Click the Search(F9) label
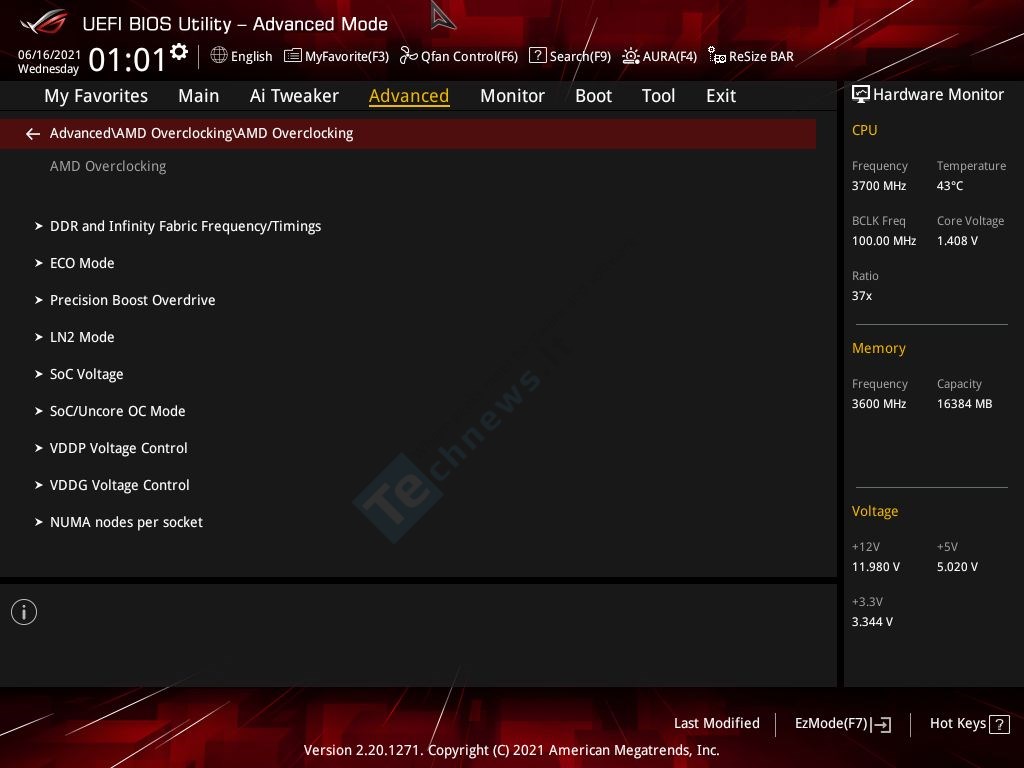 [580, 57]
